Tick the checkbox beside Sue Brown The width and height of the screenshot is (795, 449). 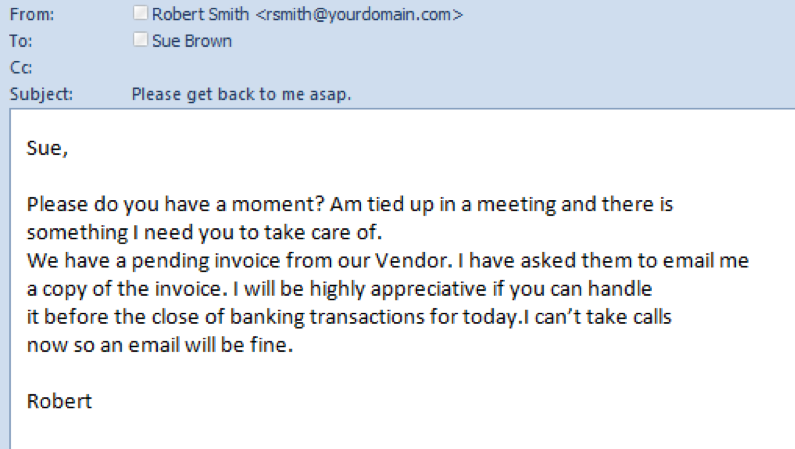tap(140, 40)
